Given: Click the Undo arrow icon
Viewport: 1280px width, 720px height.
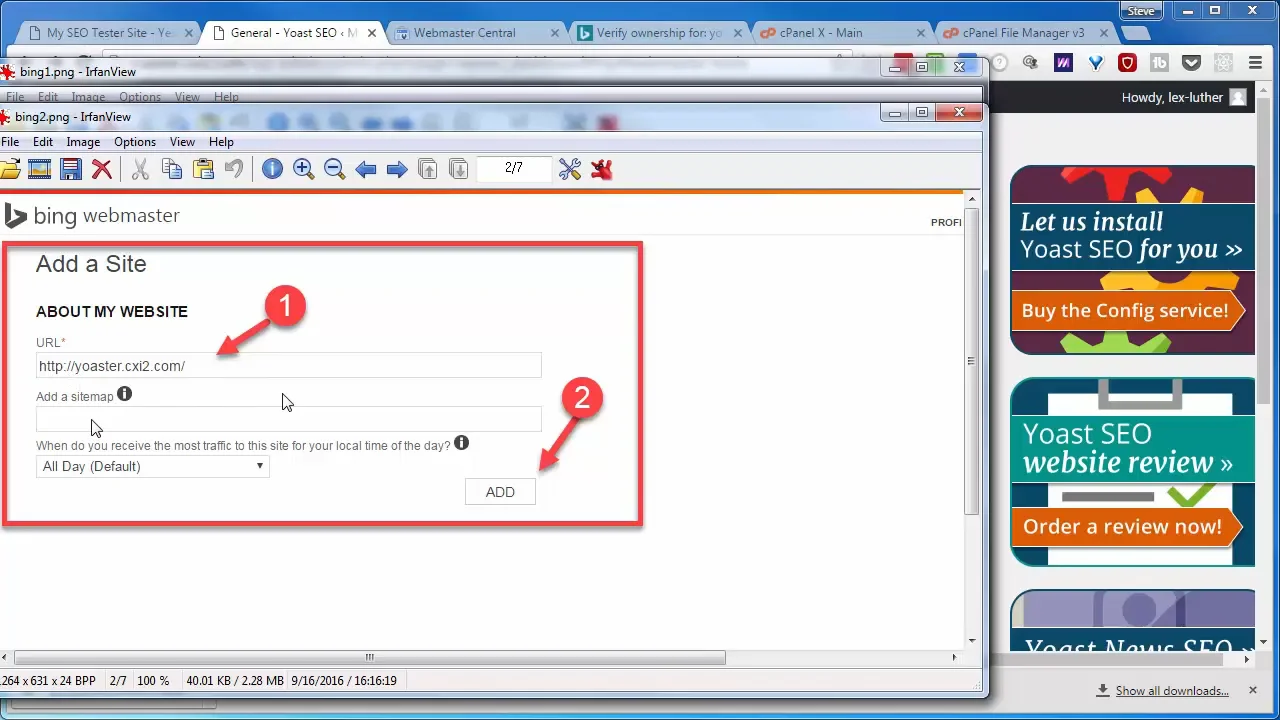Looking at the screenshot, I should point(233,169).
